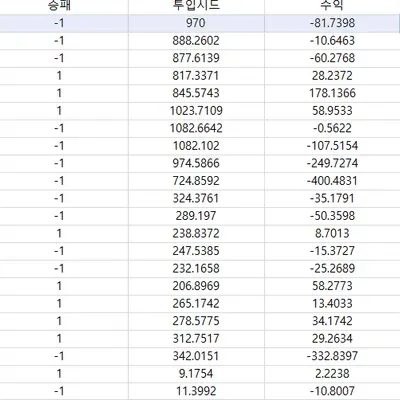Click the 206.8969 seed cell
This screenshot has width=400, height=400.
(196, 286)
